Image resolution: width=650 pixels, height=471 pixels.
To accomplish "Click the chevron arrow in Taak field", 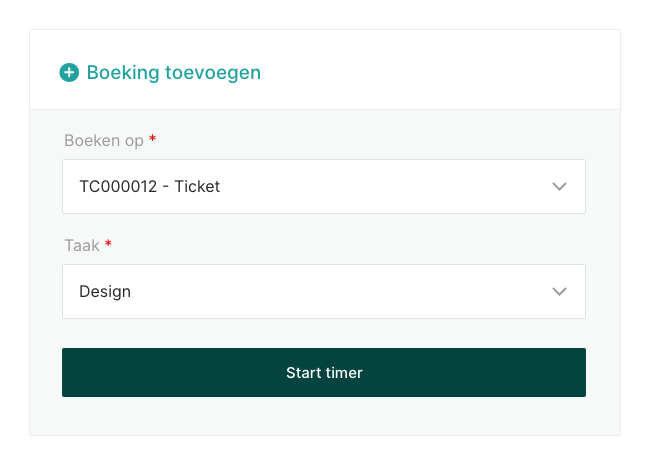I will tap(559, 291).
